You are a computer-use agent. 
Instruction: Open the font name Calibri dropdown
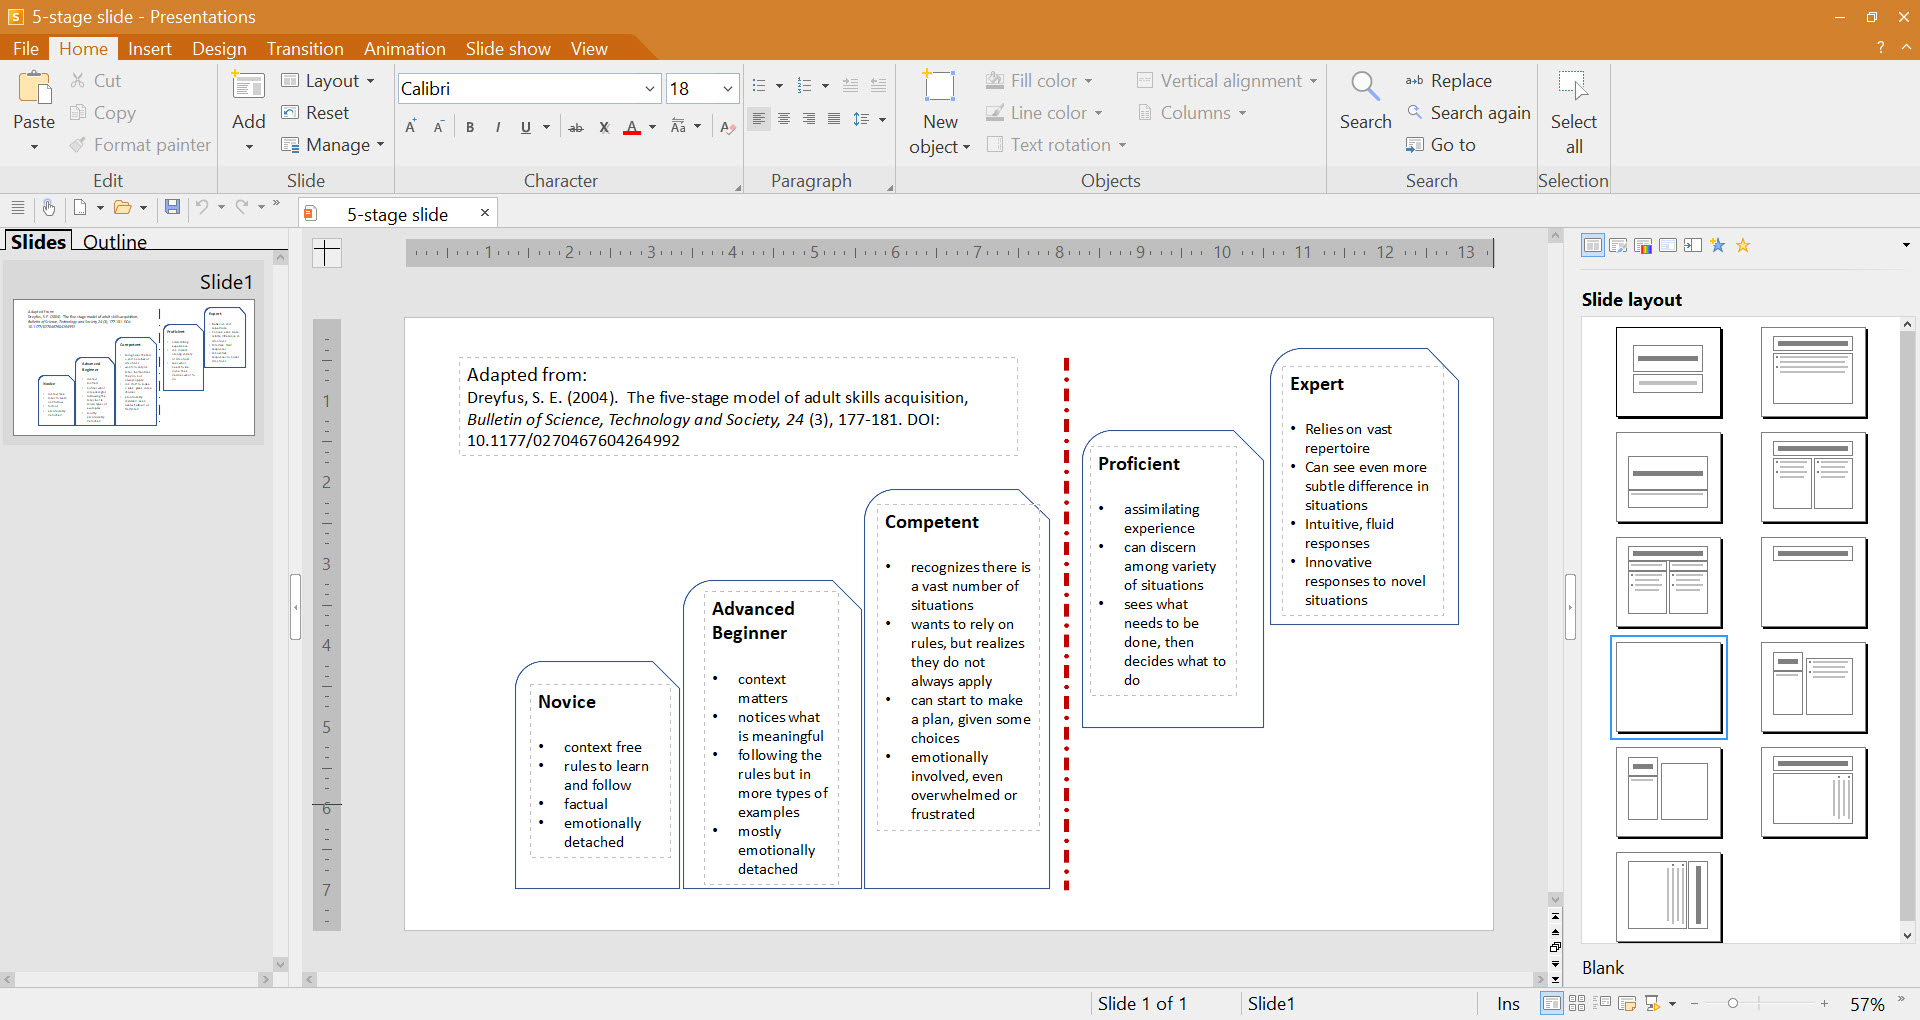[x=650, y=89]
